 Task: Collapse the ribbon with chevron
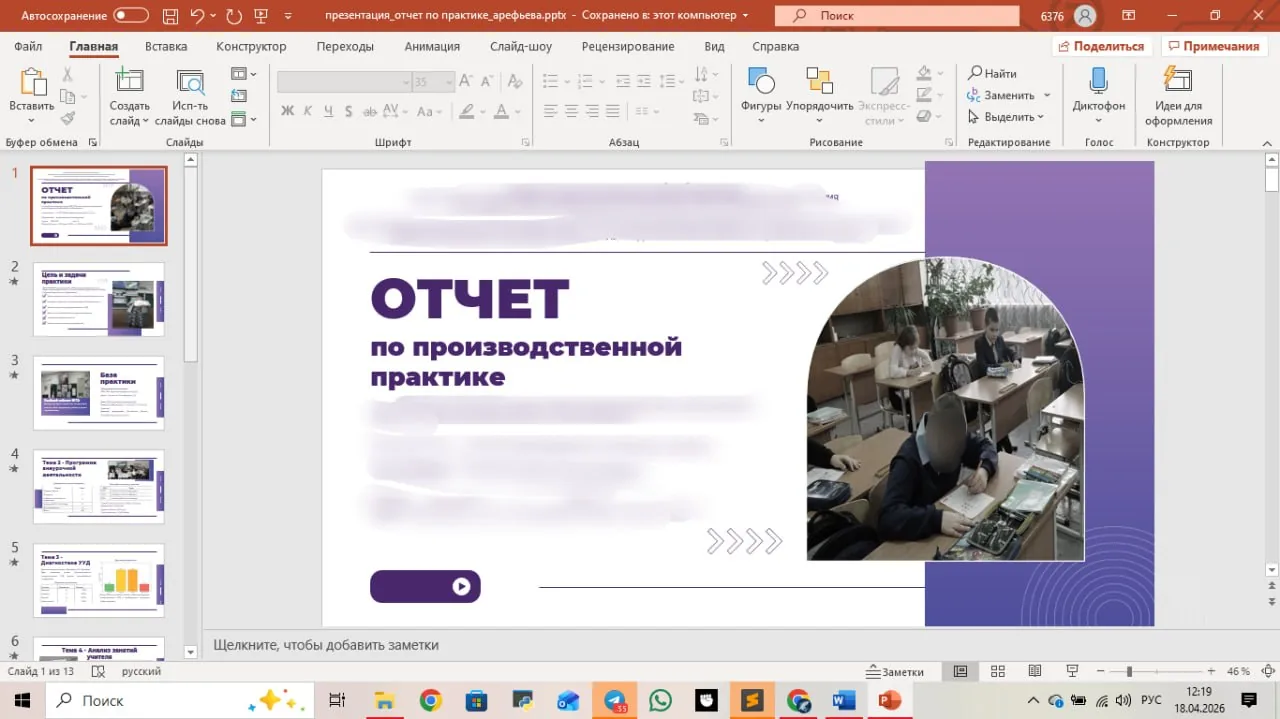[1267, 142]
